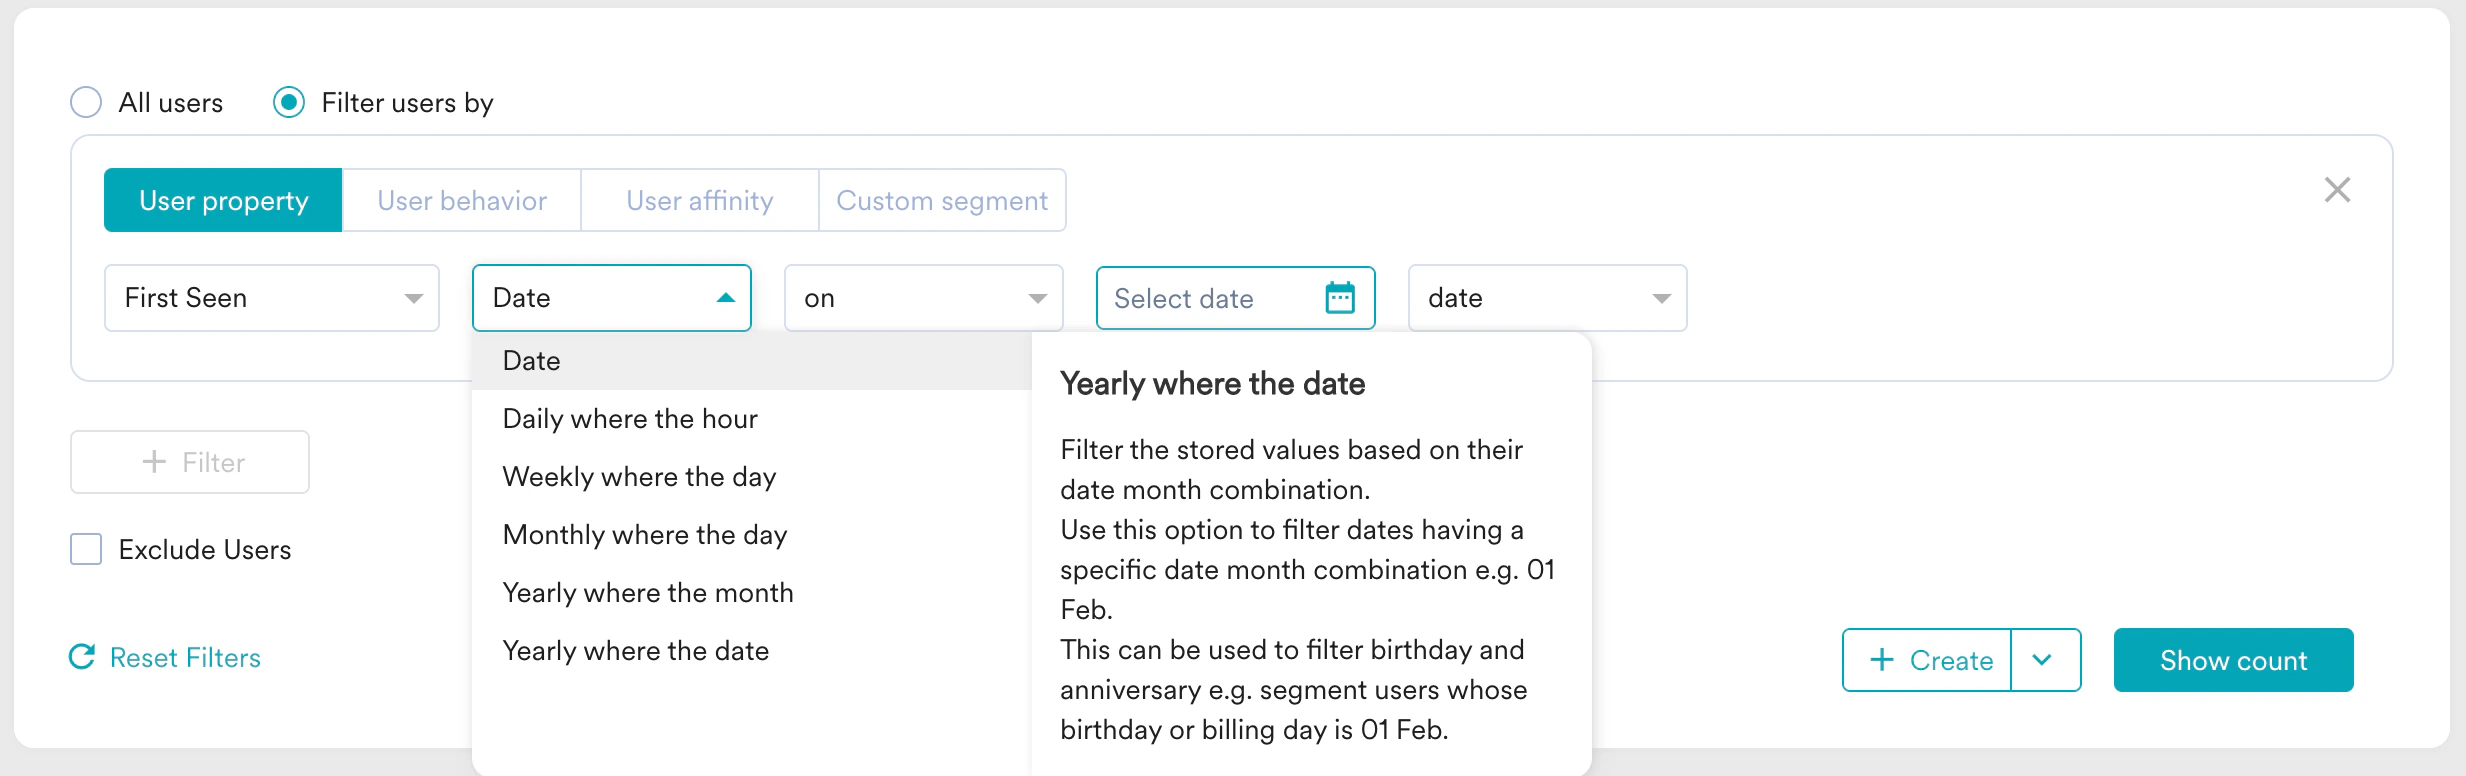Click the Reset Filters refresh icon

(82, 657)
